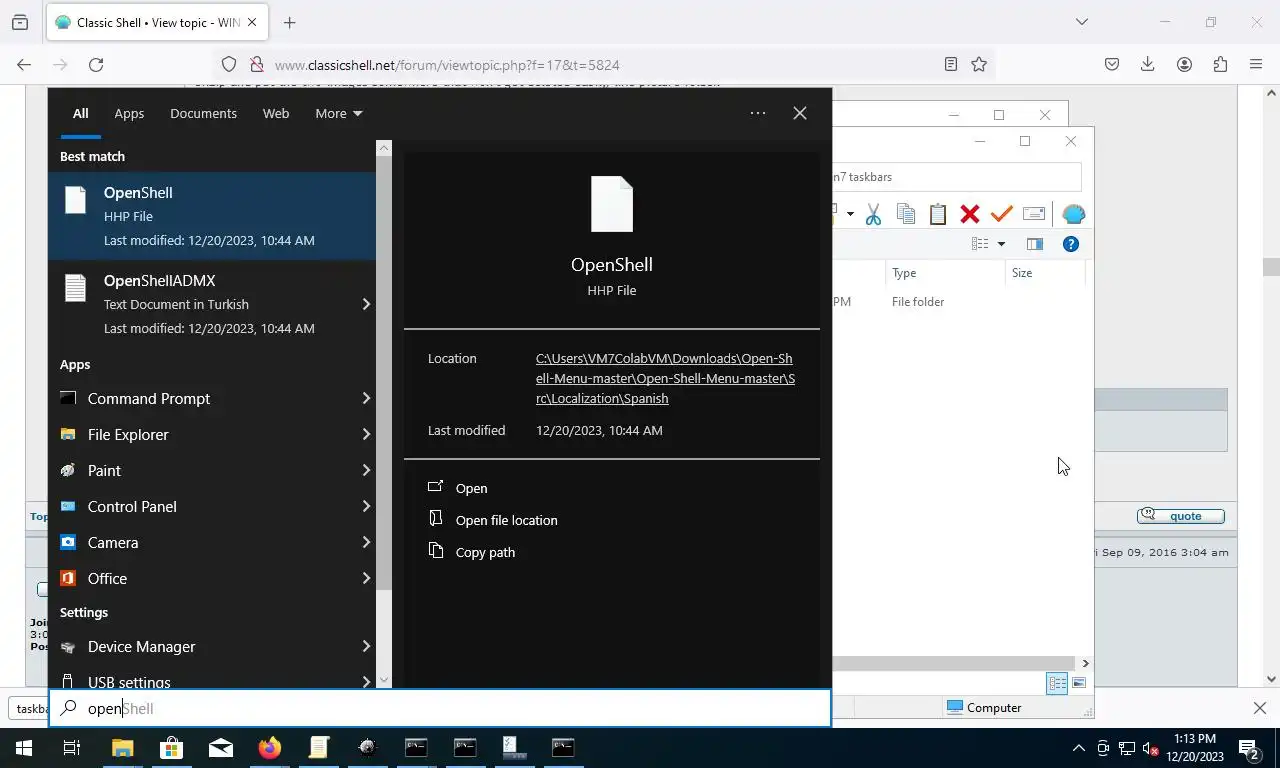Click the Email envelope icon in Explorer toolbar

[x=1034, y=214]
